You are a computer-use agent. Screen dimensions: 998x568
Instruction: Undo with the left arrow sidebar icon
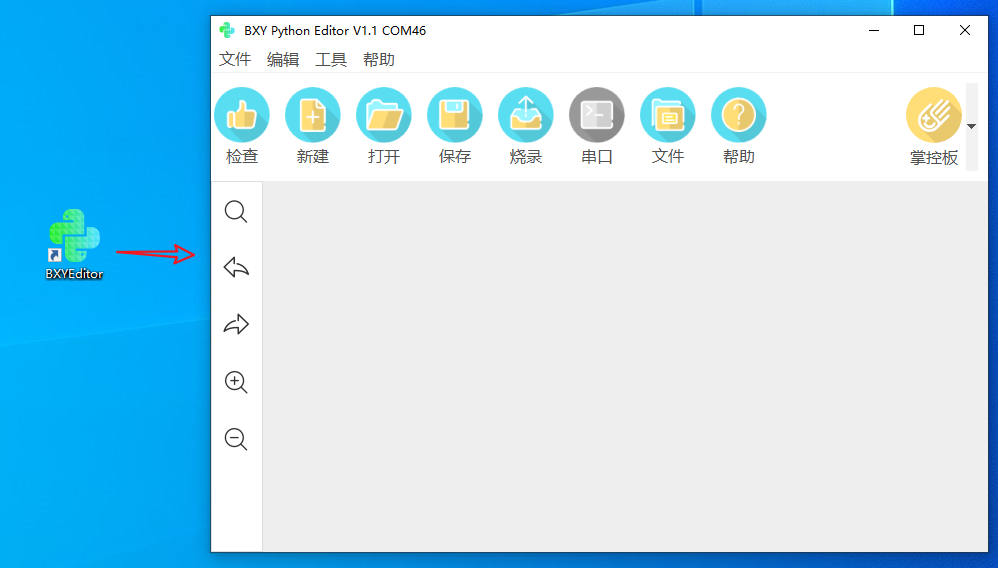tap(236, 267)
